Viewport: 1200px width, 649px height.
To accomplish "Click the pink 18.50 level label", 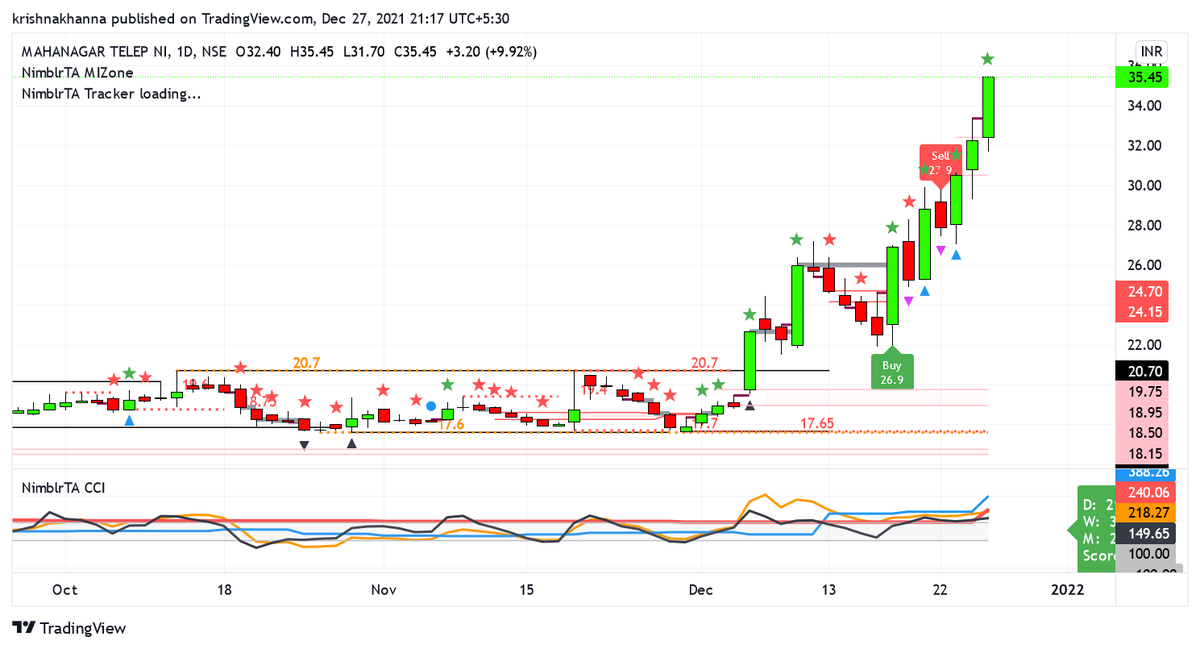I will click(x=1144, y=432).
